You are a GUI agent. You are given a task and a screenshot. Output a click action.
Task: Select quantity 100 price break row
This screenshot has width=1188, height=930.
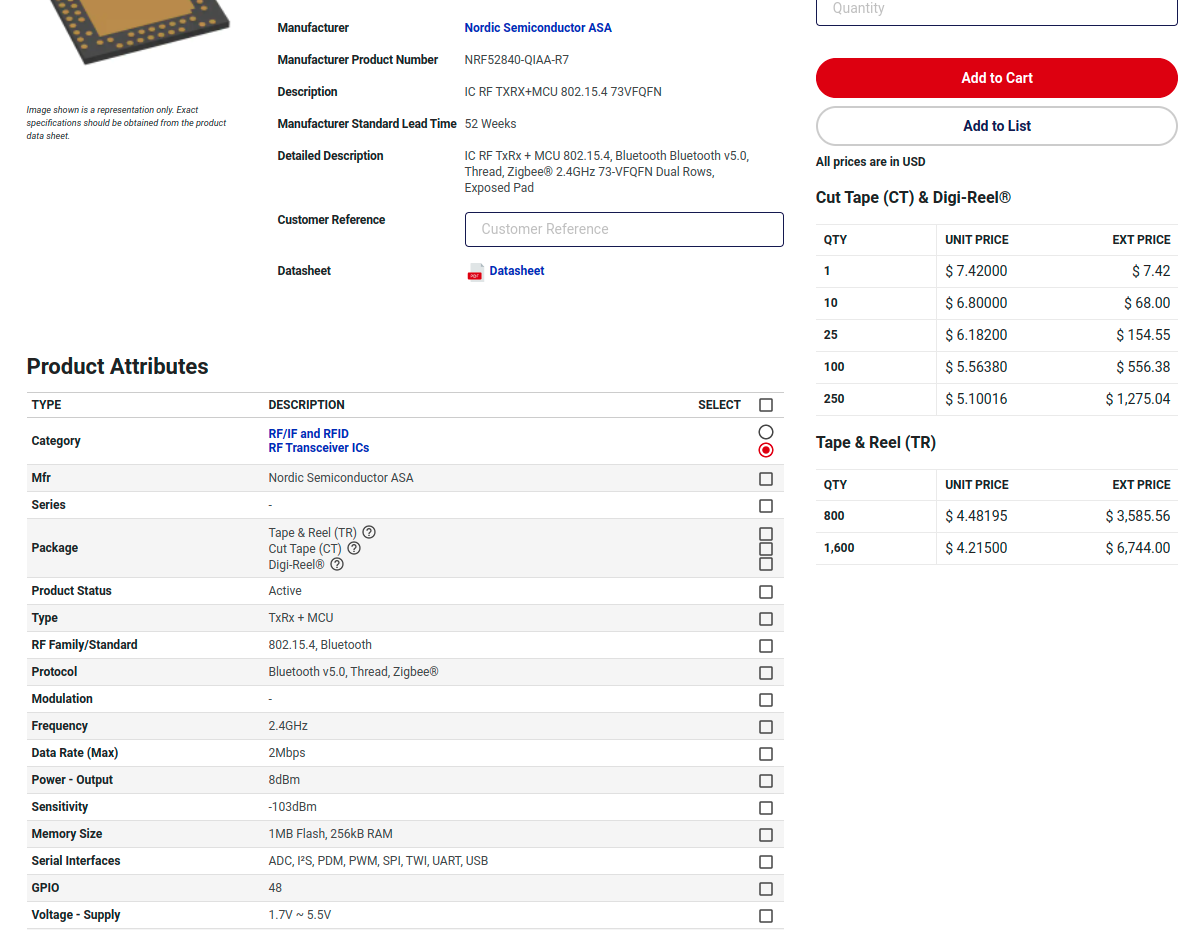996,367
